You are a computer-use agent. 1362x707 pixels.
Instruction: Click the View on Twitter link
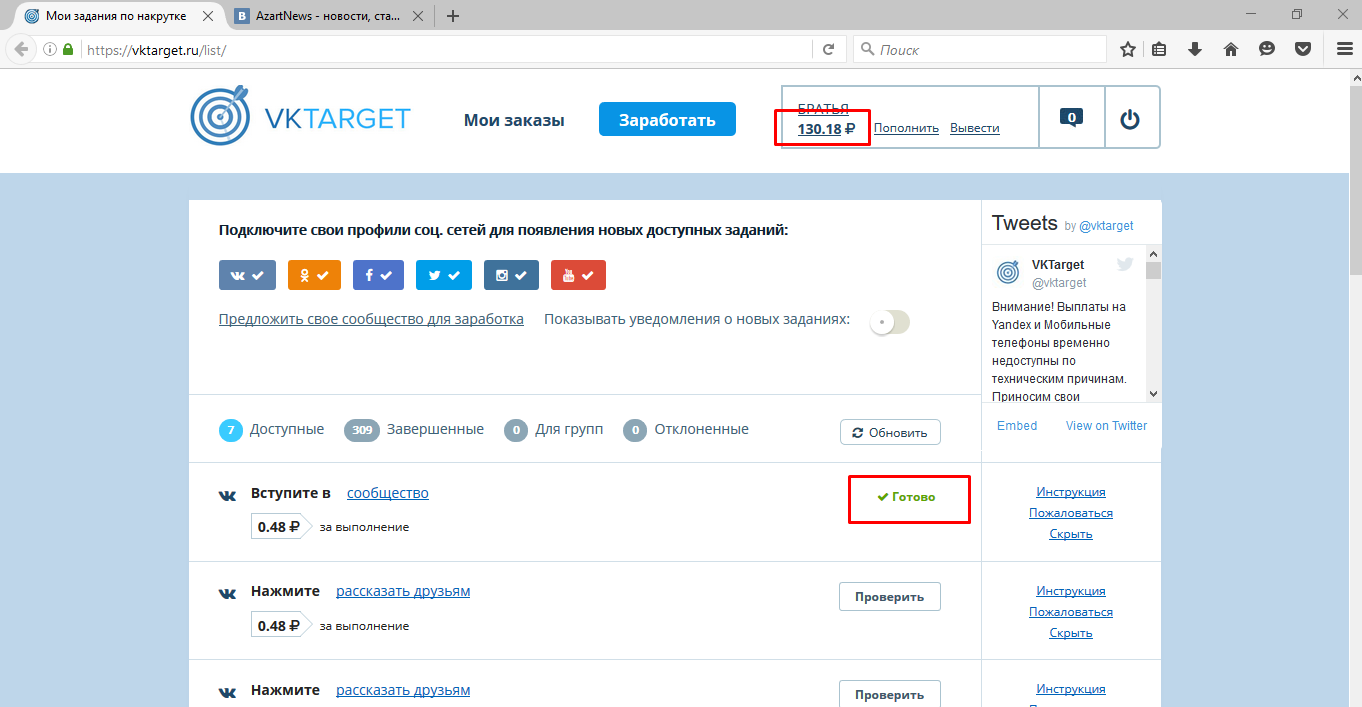point(1106,425)
